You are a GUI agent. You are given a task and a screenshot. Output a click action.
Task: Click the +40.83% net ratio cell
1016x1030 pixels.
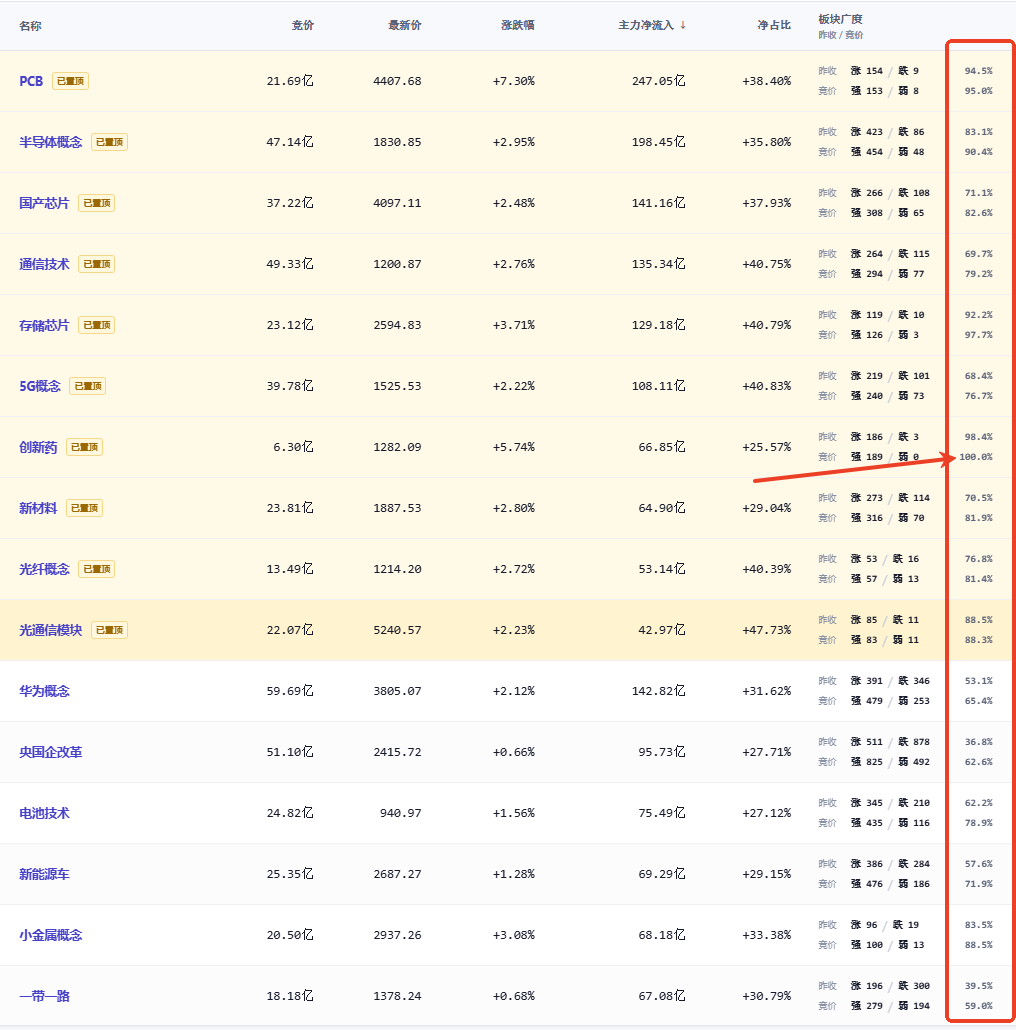coord(766,386)
